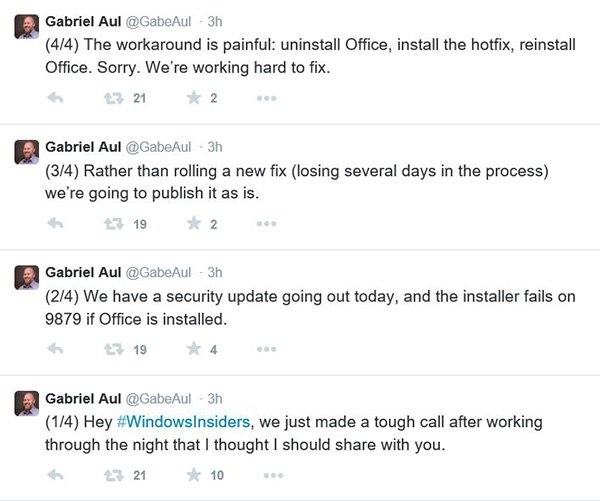Image resolution: width=600 pixels, height=501 pixels.
Task: Open more options on the (1/4) tweet
Action: click(x=273, y=476)
